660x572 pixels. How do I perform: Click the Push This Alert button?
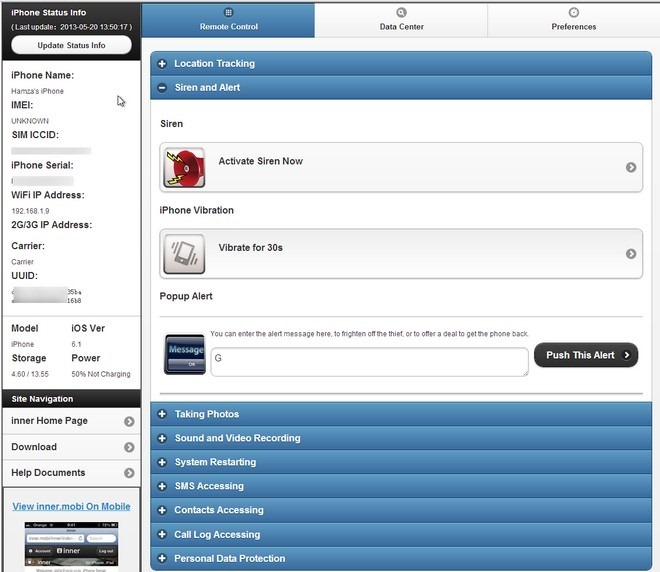586,355
